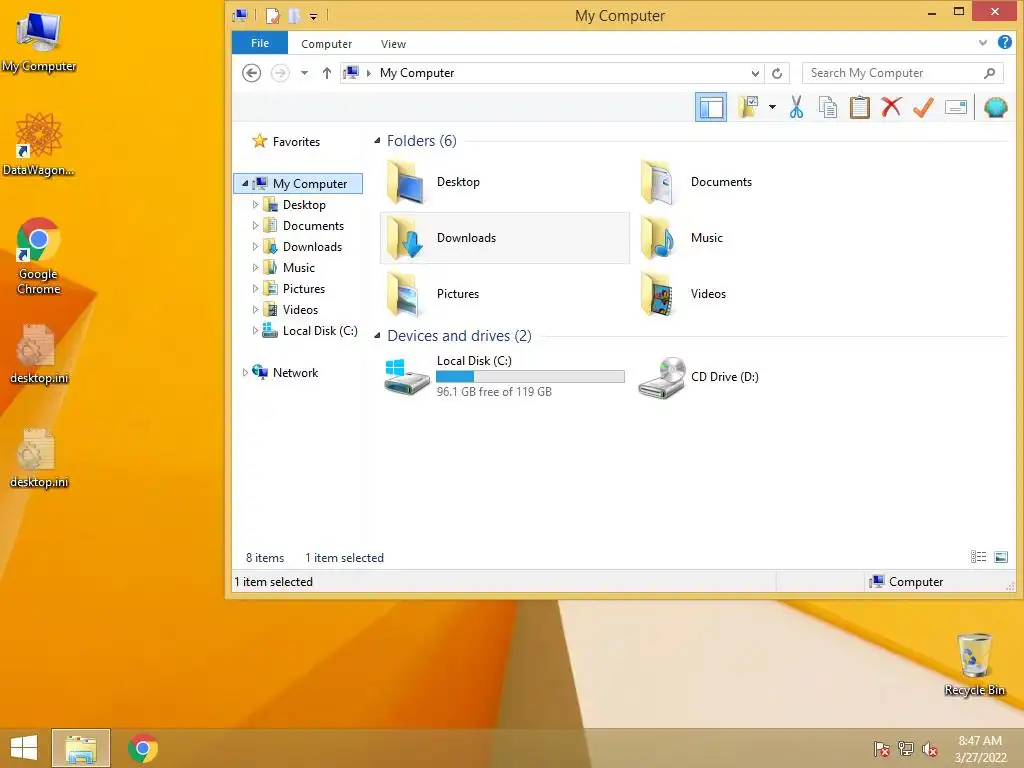Open the Computer ribbon tab
1024x768 pixels.
point(326,44)
